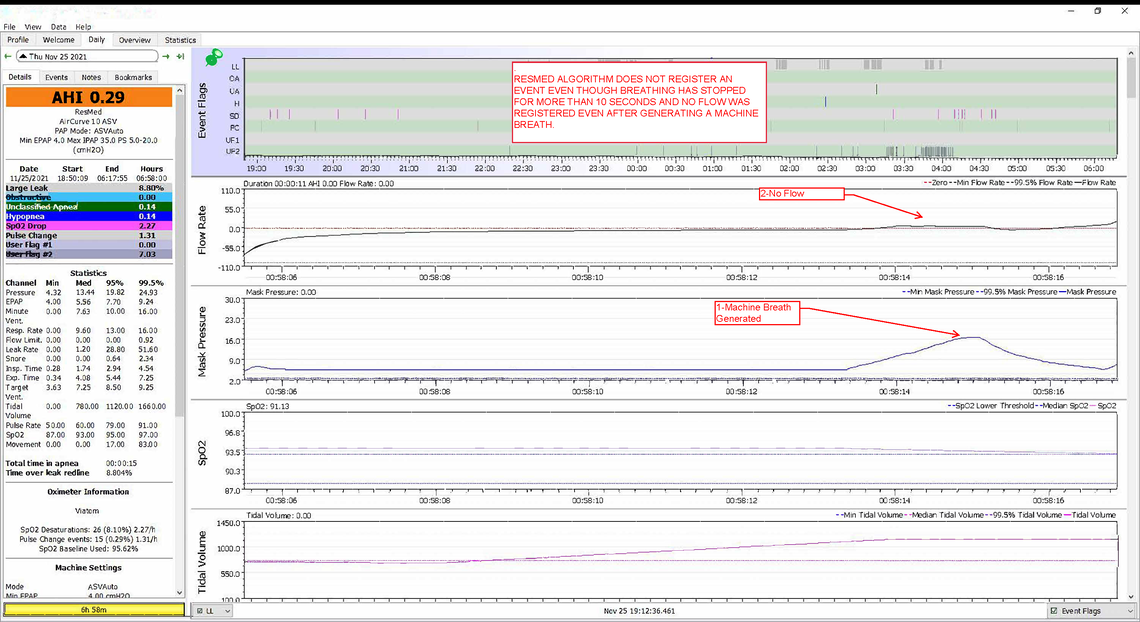Click the UF2 row label in Event Flags
The width and height of the screenshot is (1140, 622).
click(233, 152)
